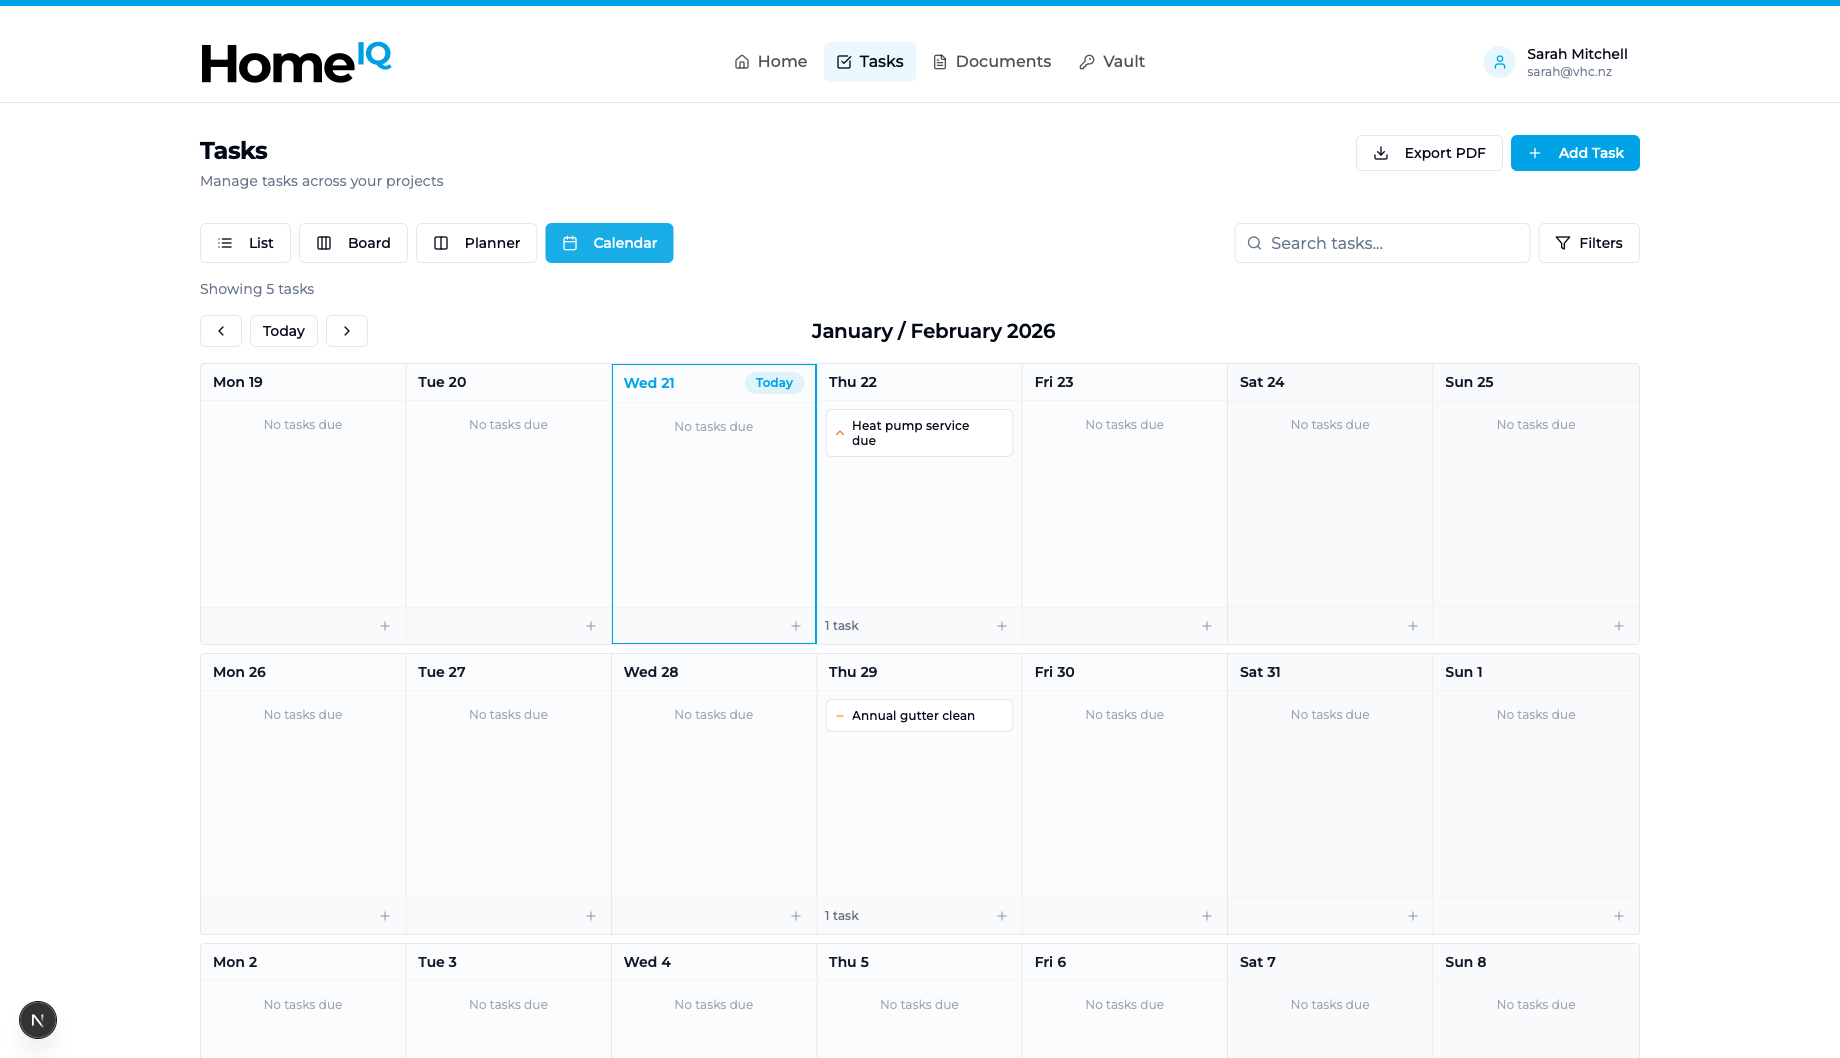This screenshot has width=1840, height=1058.
Task: Click the round N badge icon
Action: click(38, 1020)
